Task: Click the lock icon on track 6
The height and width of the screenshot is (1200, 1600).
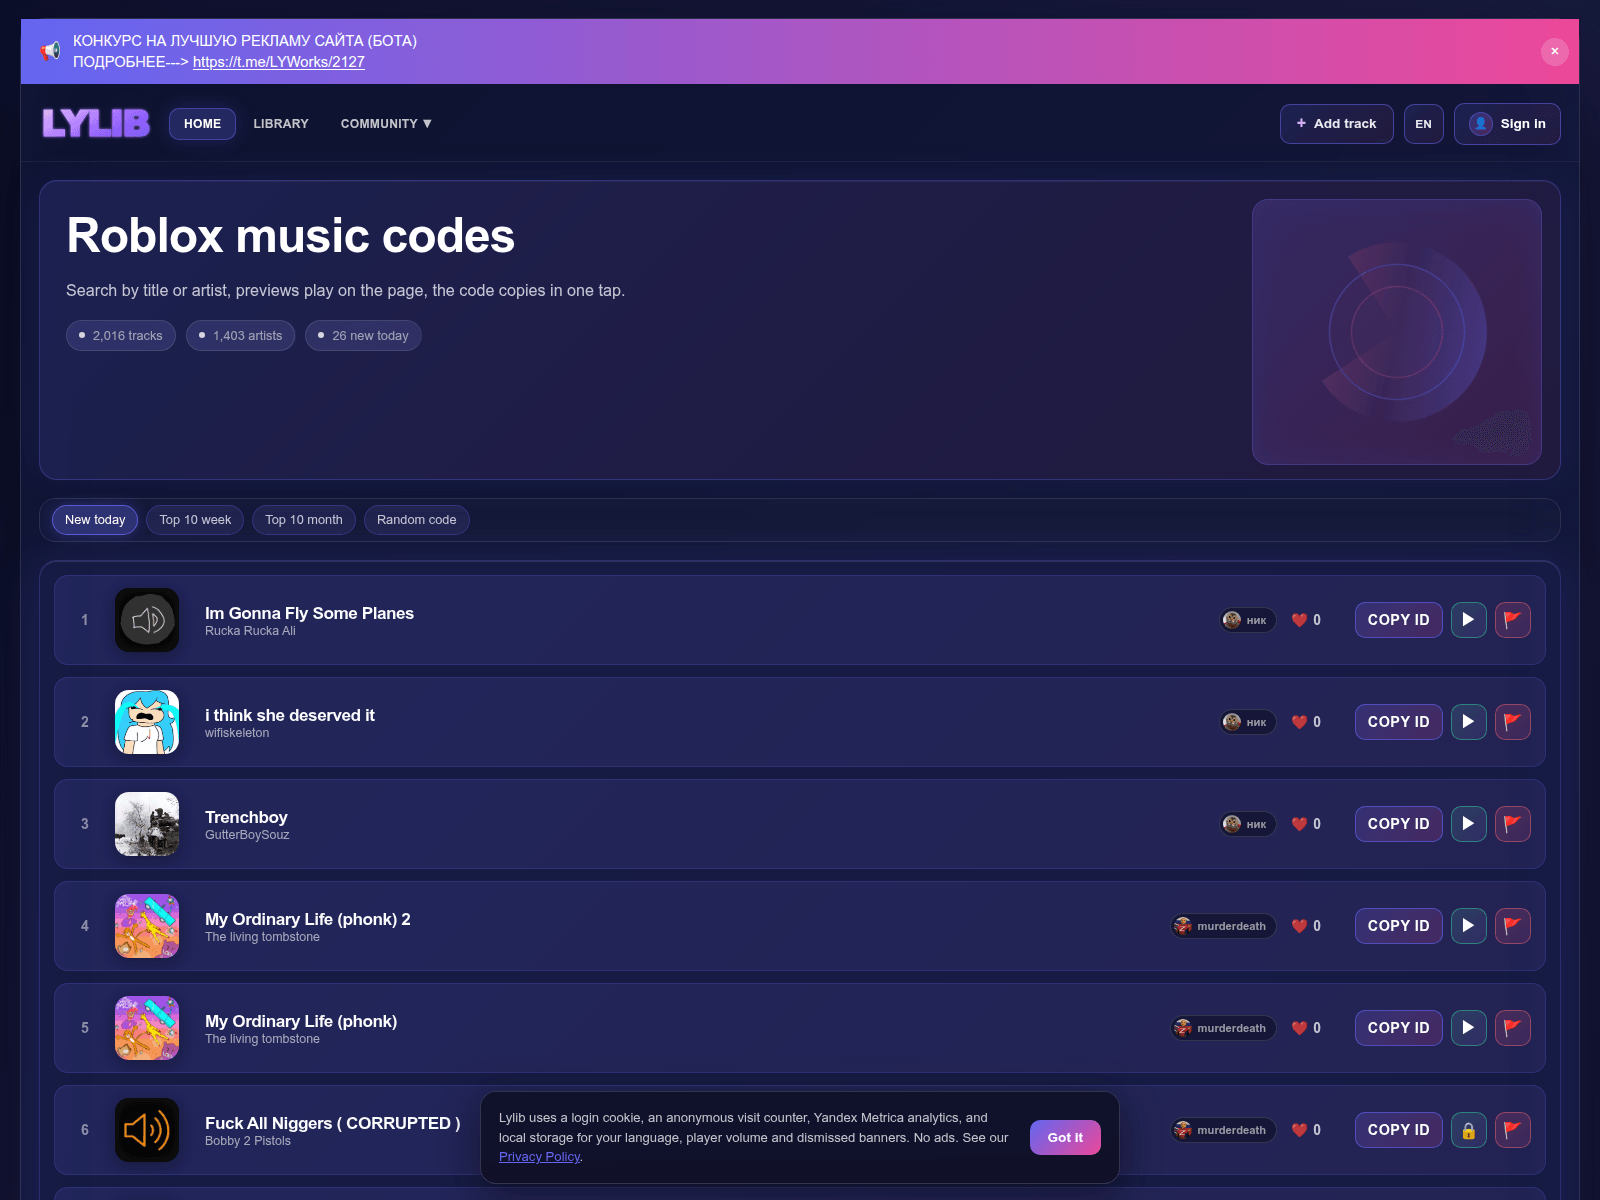Action: (x=1468, y=1130)
